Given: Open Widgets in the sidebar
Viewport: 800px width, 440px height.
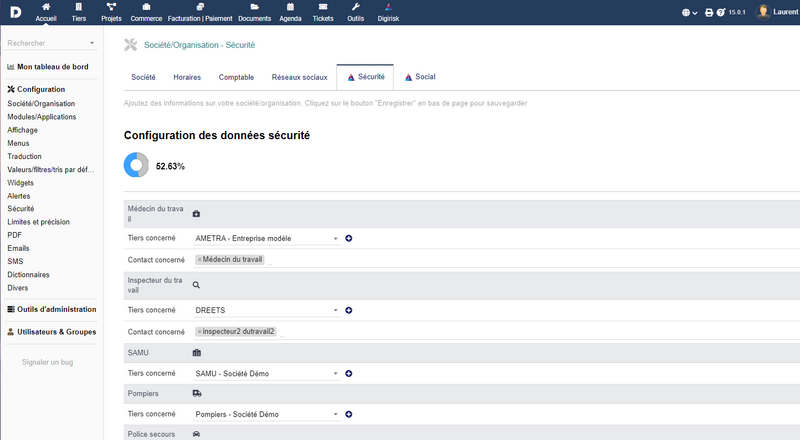Looking at the screenshot, I should click(x=20, y=183).
